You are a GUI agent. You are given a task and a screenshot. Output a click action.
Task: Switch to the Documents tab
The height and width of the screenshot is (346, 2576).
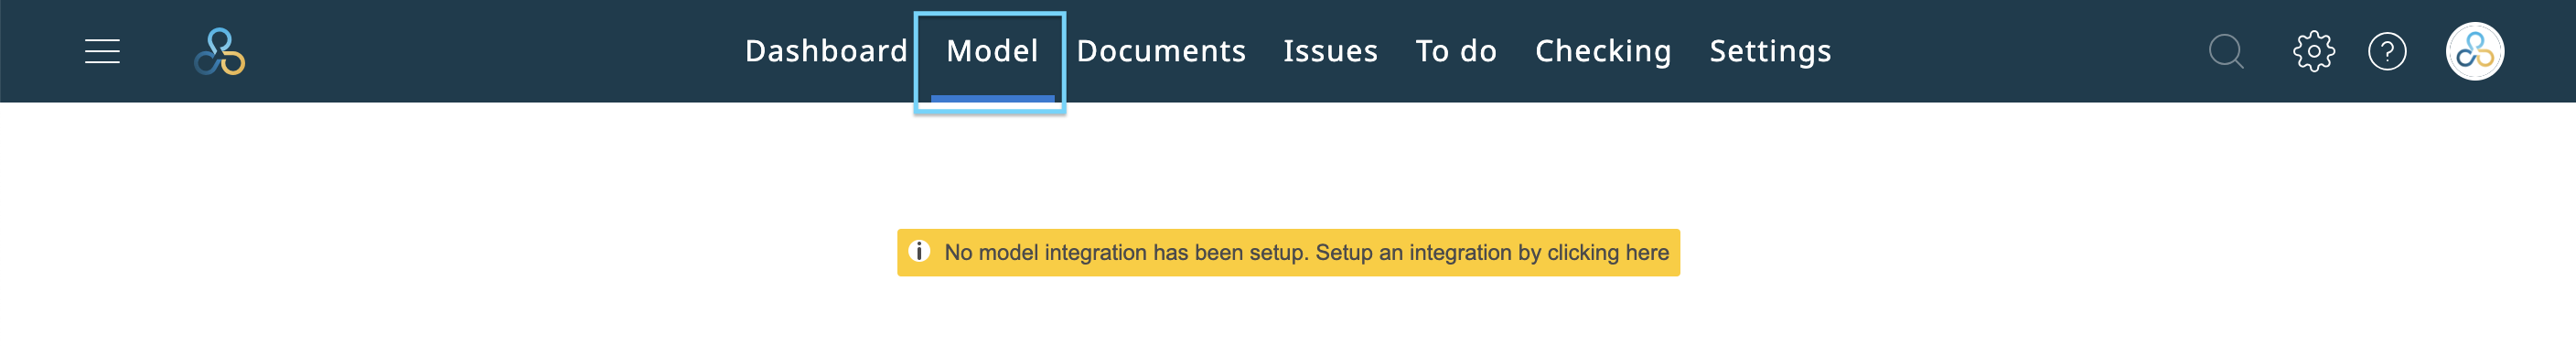[1161, 51]
